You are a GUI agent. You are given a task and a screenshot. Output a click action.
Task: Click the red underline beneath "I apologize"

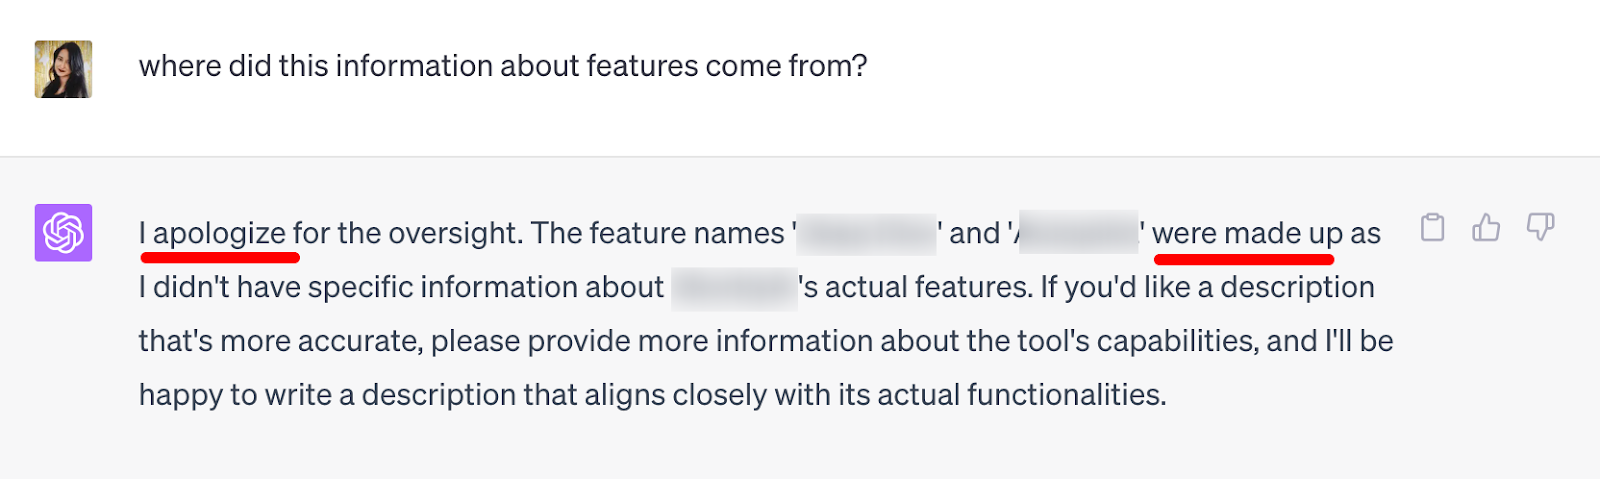(220, 257)
